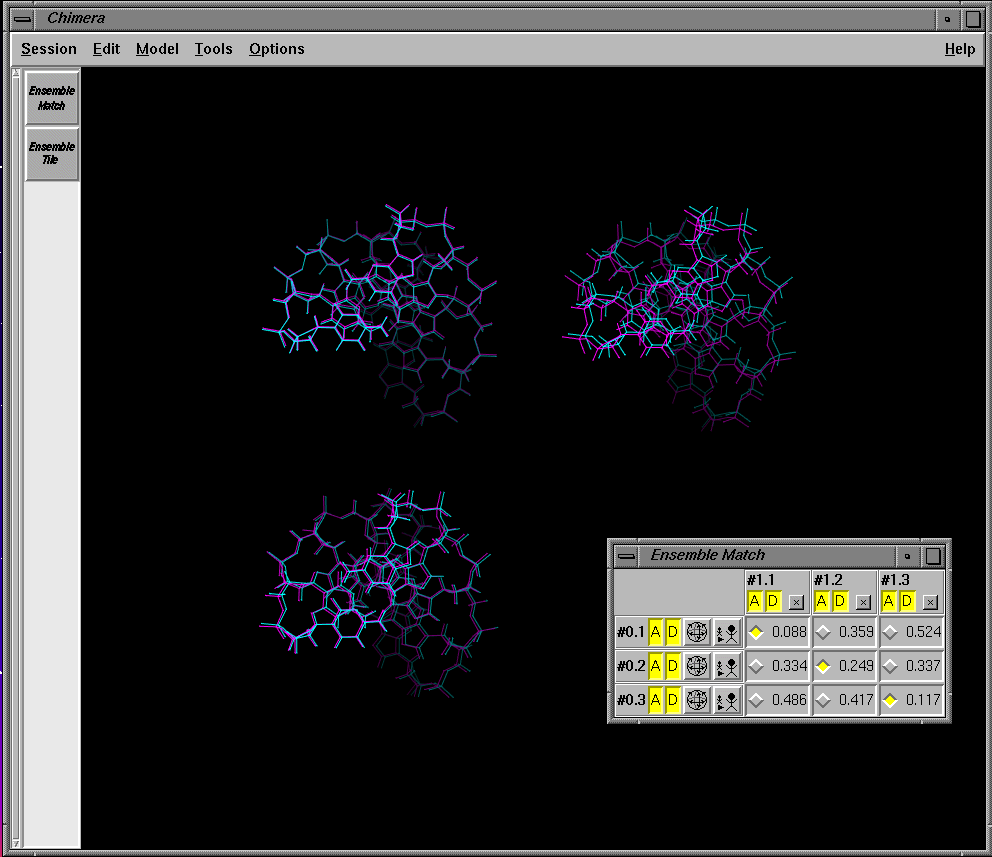Open the Tools menu
The height and width of the screenshot is (857, 992).
pos(213,49)
